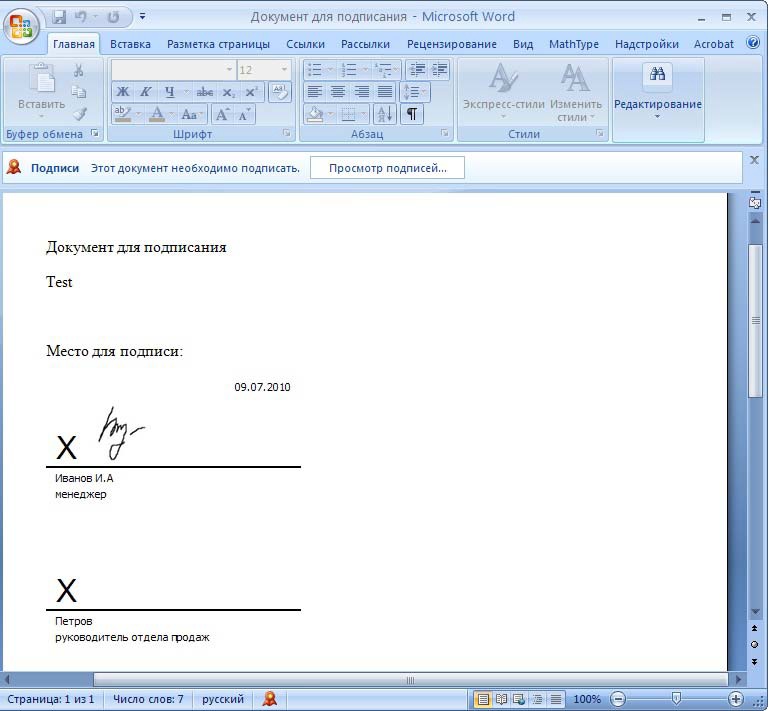Click русский language indicator
This screenshot has height=711, width=773.
(223, 699)
